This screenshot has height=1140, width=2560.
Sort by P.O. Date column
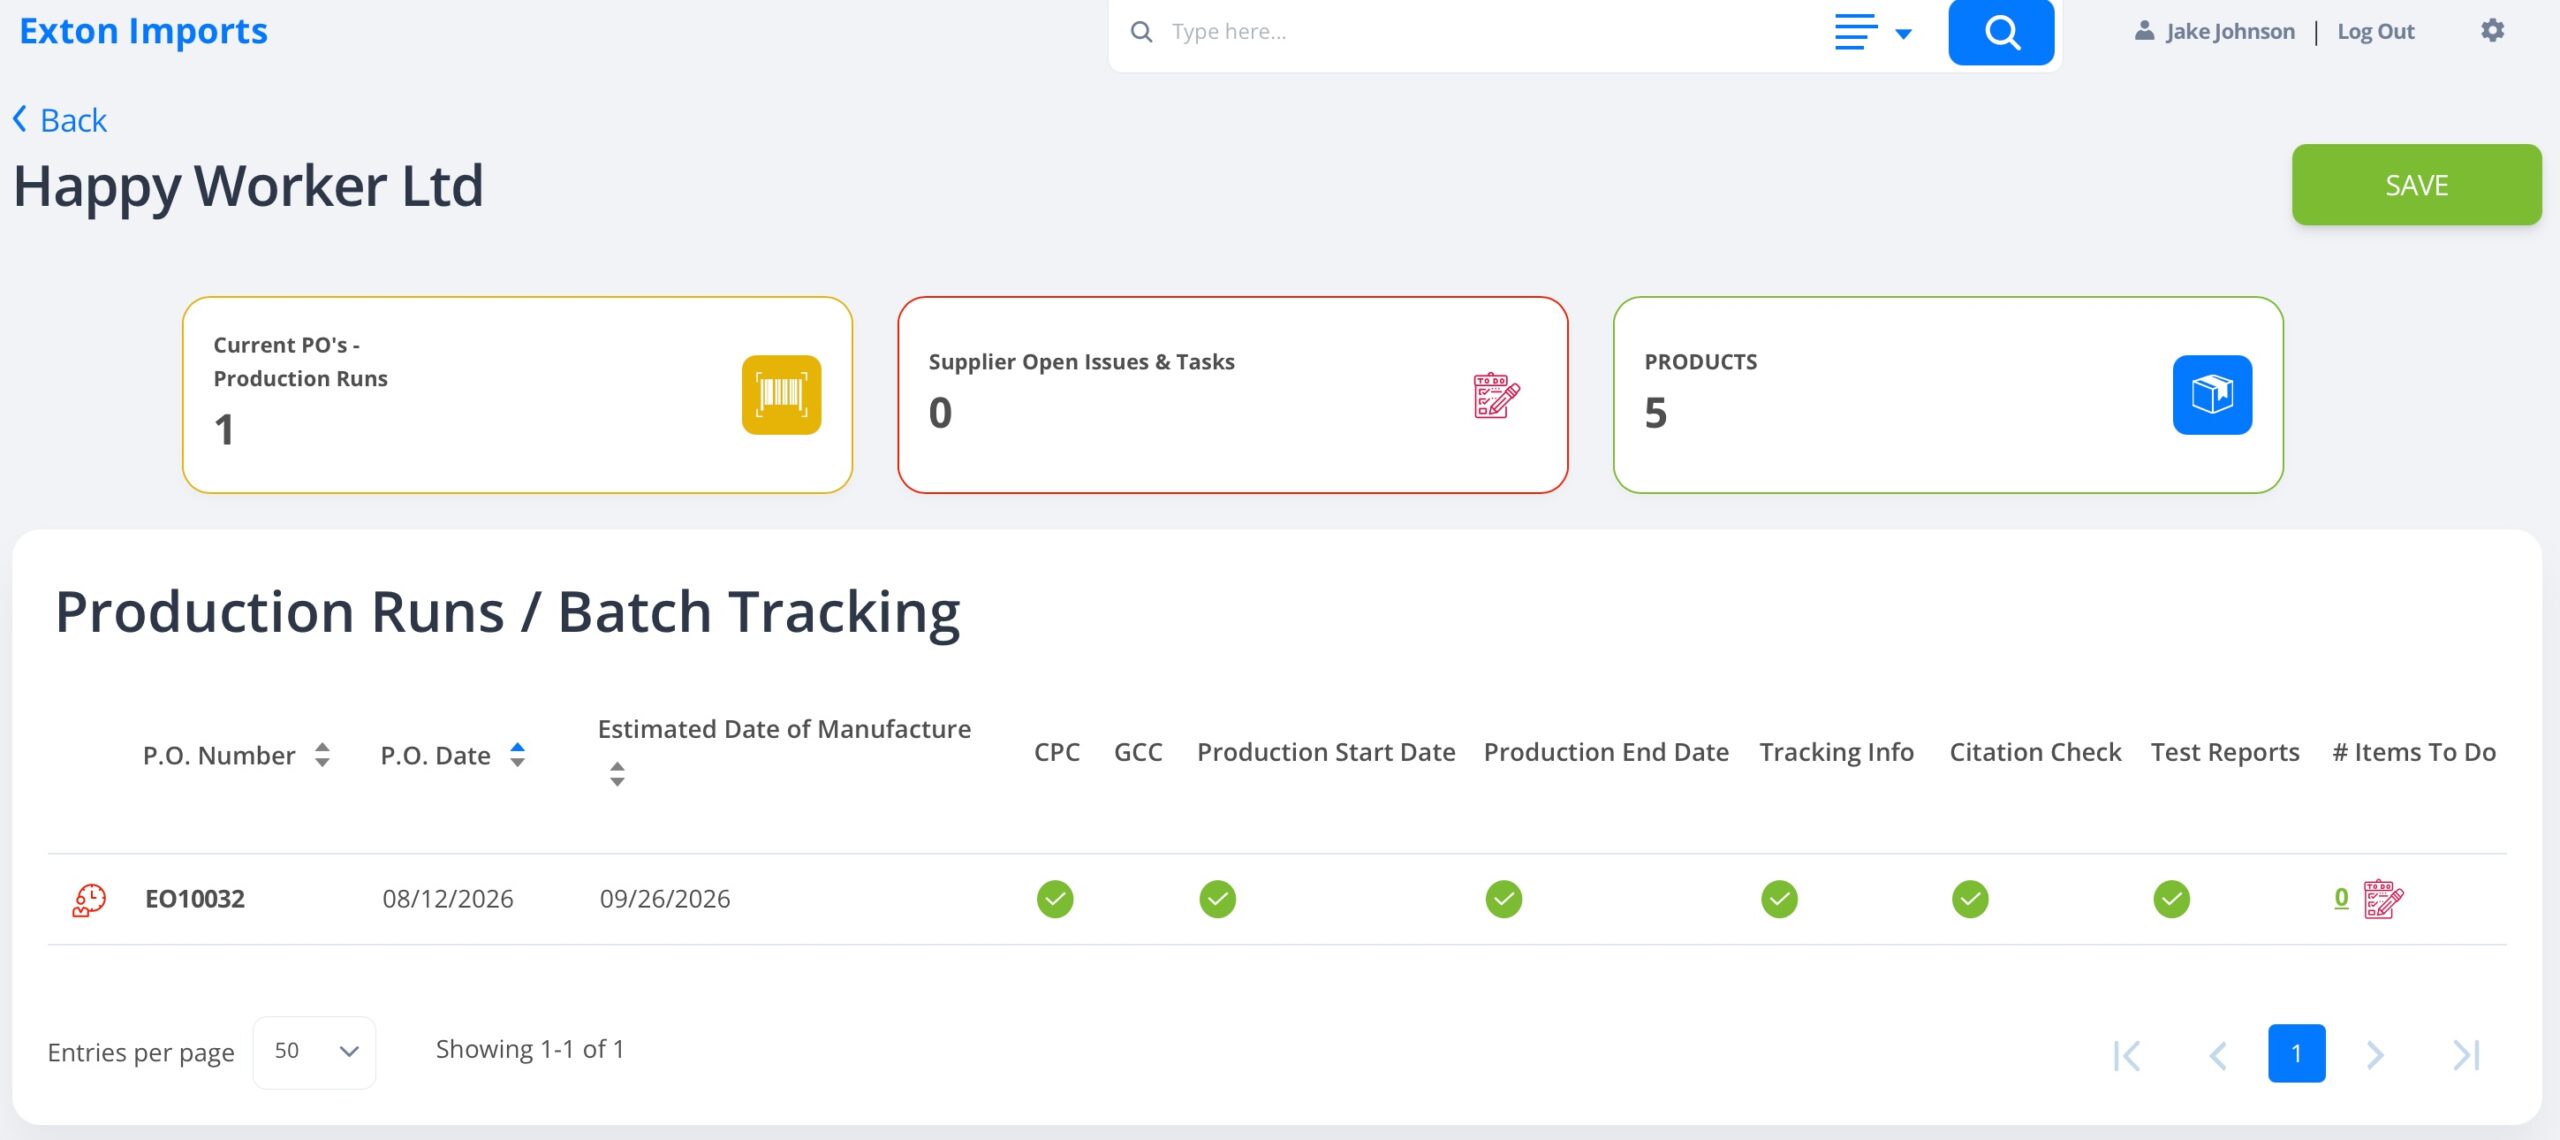click(x=517, y=755)
